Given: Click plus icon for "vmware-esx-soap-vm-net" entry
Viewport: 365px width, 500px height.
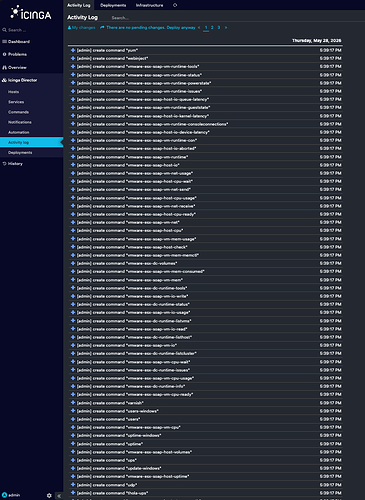Looking at the screenshot, I should coord(73,222).
